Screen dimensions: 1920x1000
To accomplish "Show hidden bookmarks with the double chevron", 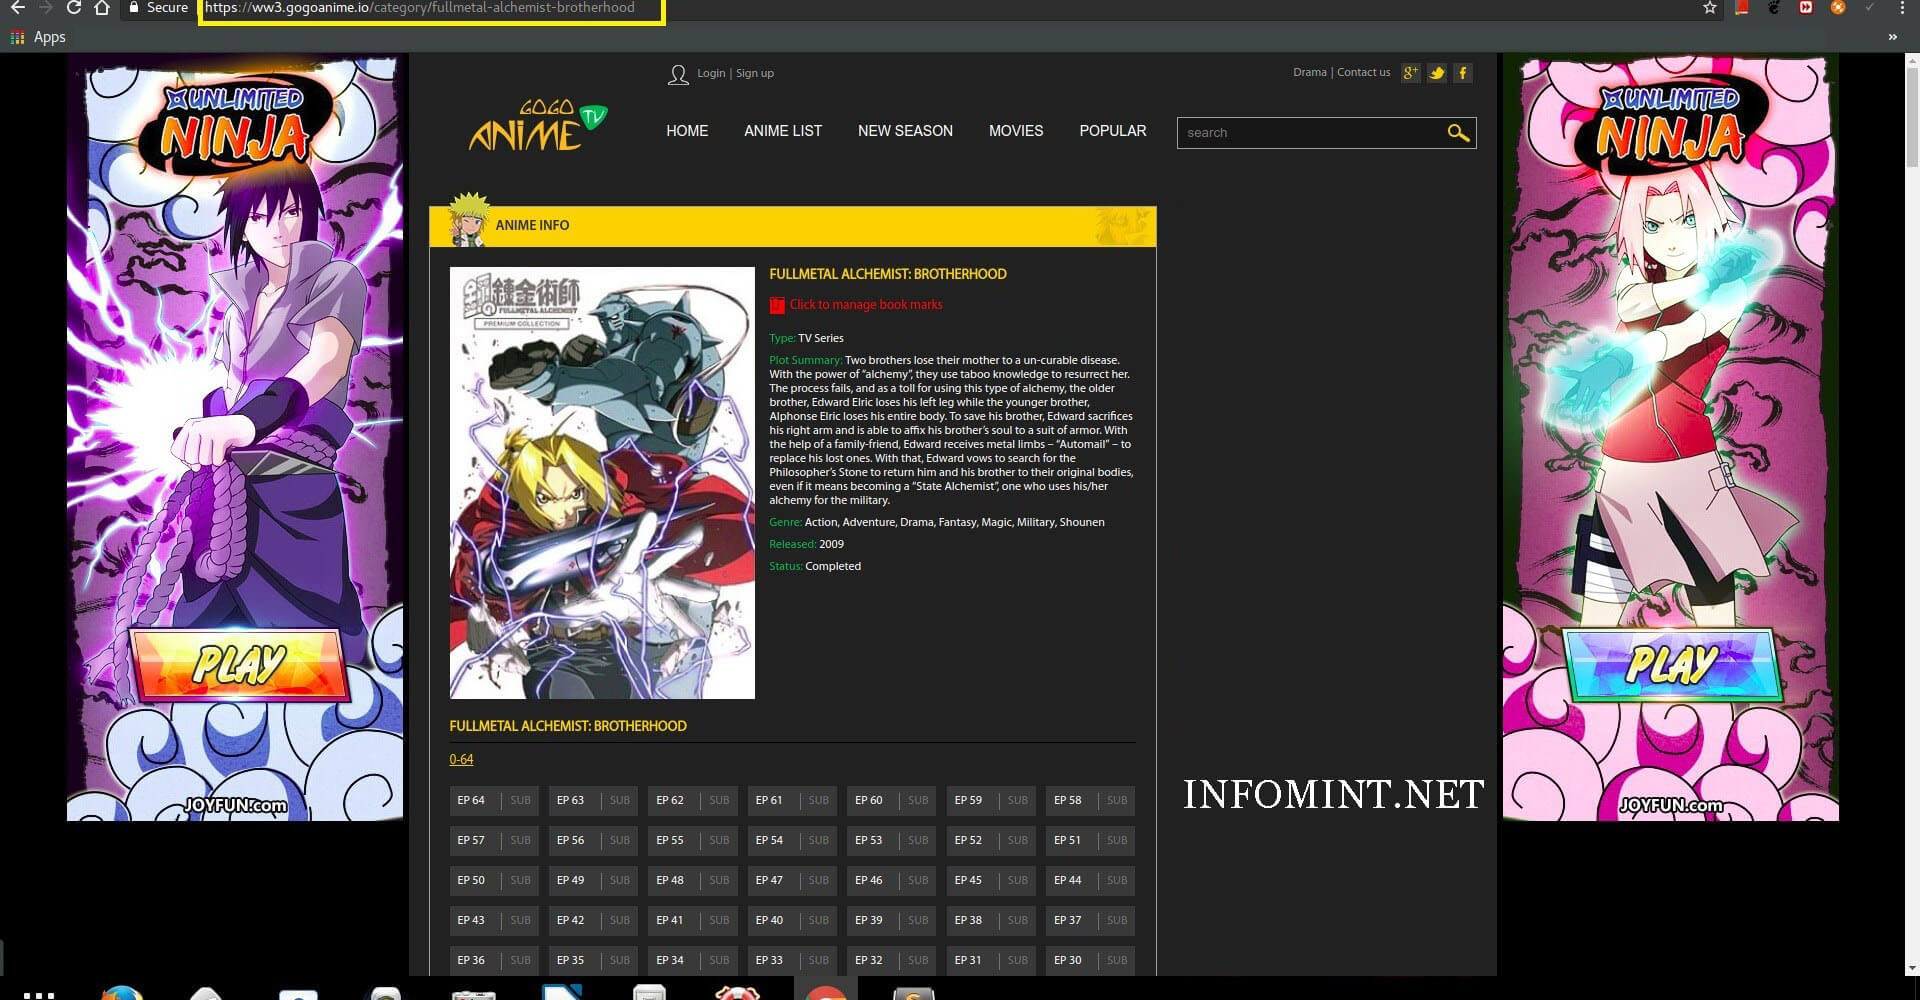I will click(1892, 37).
